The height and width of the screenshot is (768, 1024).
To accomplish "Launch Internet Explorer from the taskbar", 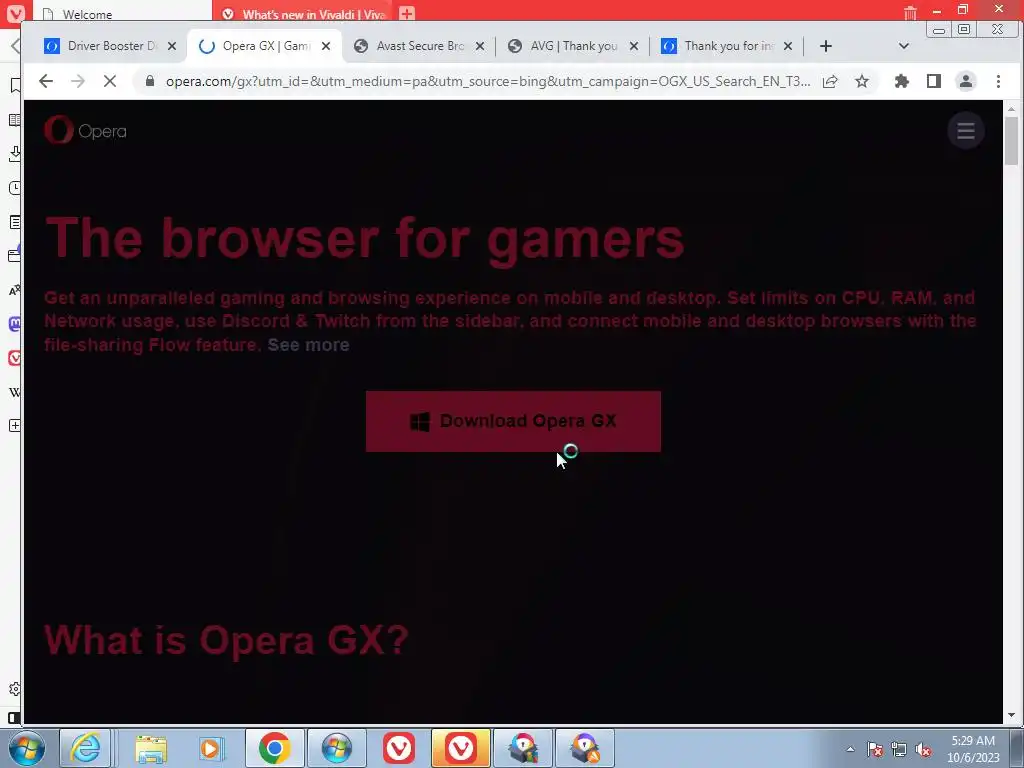I will pyautogui.click(x=86, y=748).
